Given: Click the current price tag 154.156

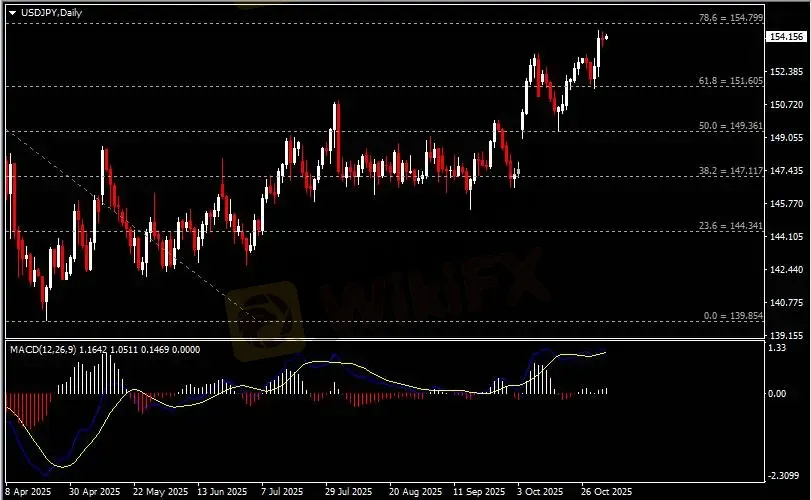Looking at the screenshot, I should 786,37.
